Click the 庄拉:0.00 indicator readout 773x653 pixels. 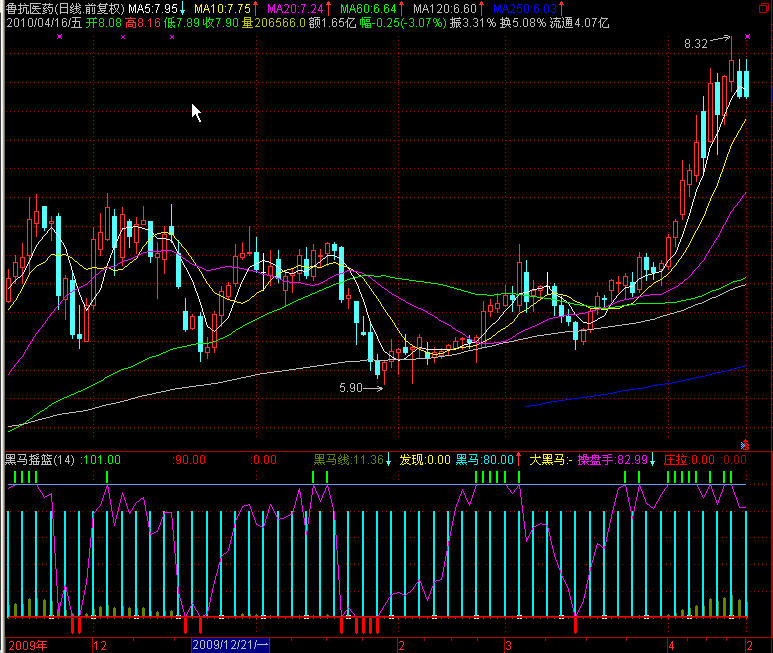pos(689,460)
